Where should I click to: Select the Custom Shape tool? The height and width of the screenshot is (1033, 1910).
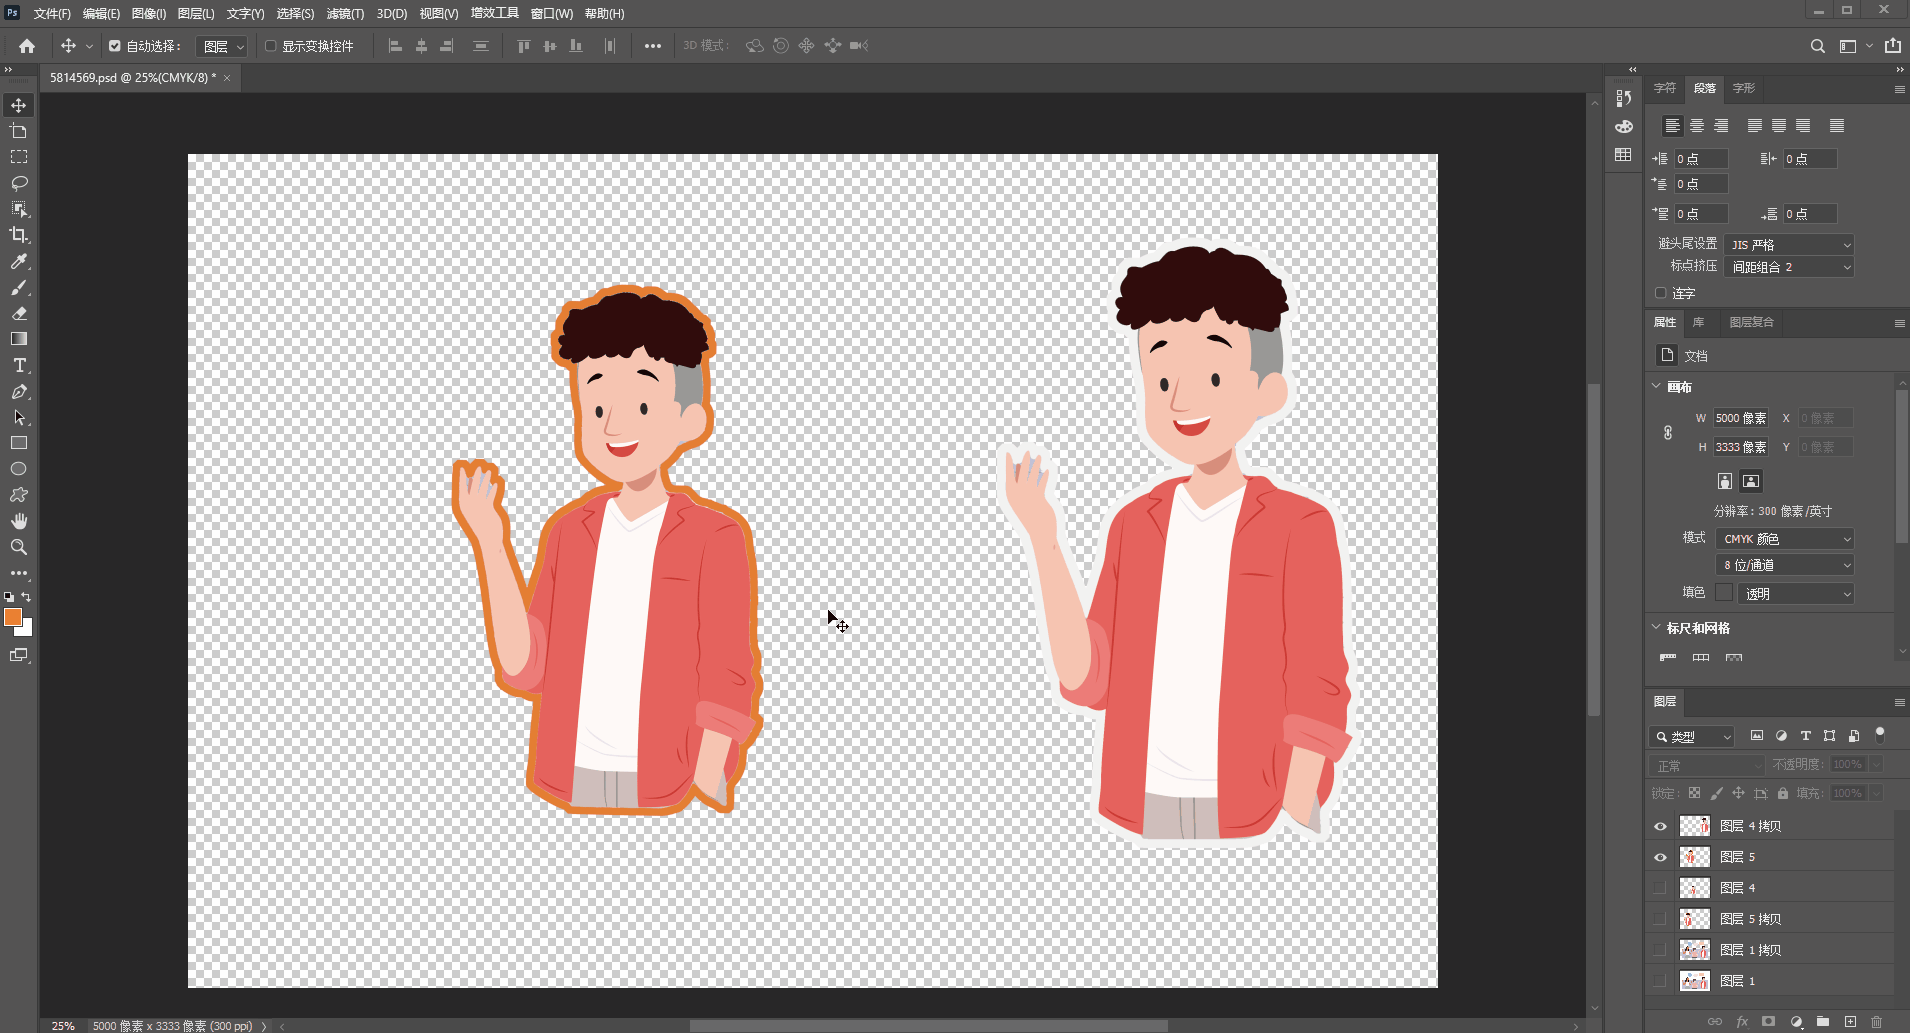click(x=19, y=495)
